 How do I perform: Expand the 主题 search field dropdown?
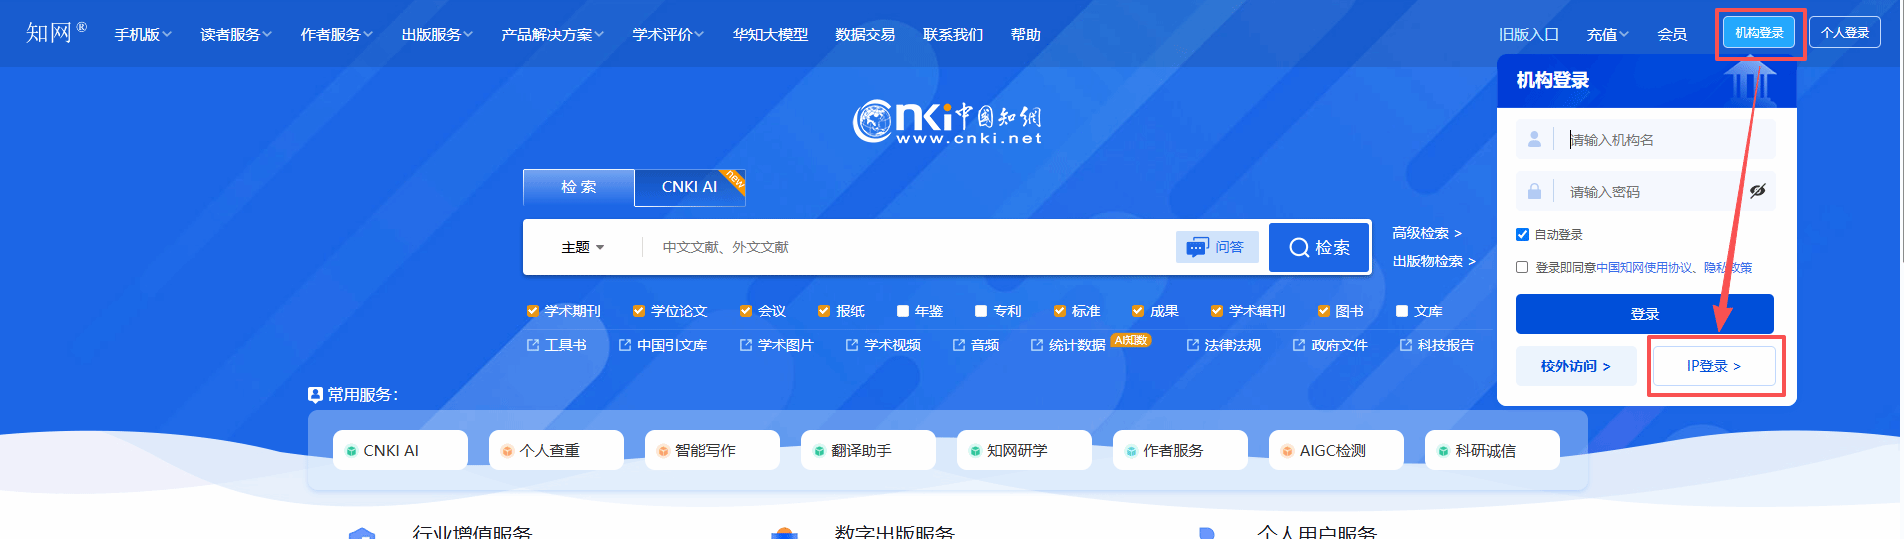(582, 247)
